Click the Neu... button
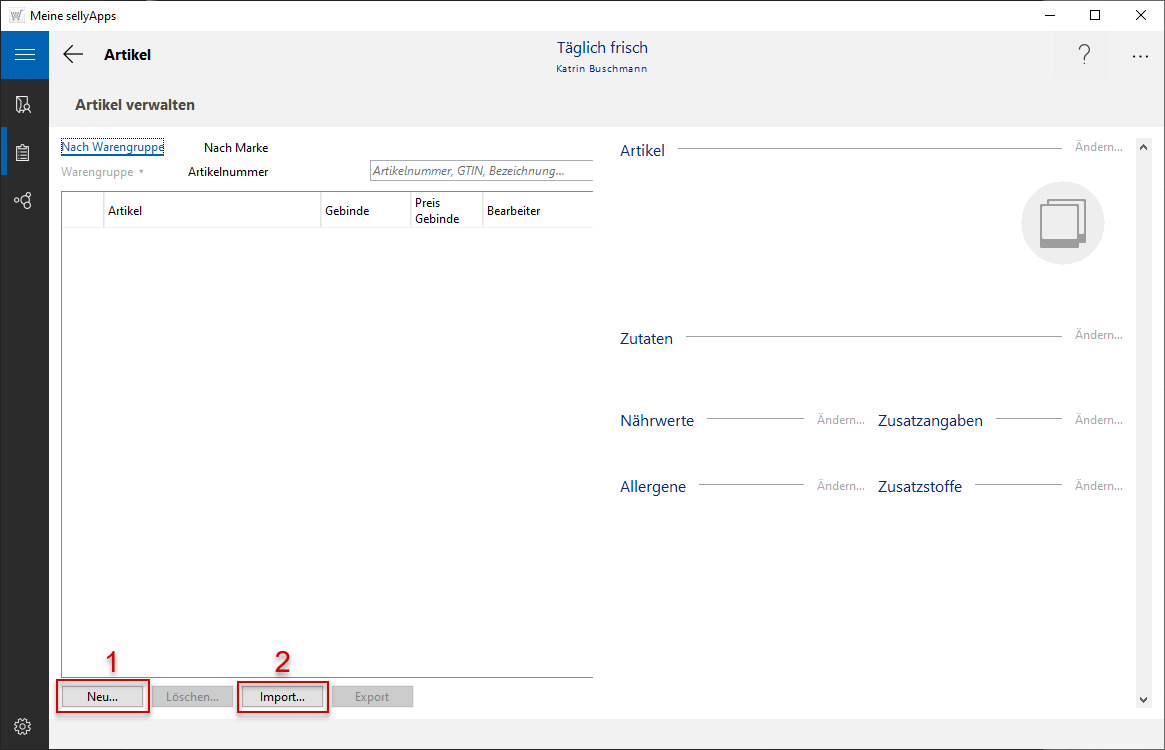Screen dimensions: 1165x750 pos(102,697)
